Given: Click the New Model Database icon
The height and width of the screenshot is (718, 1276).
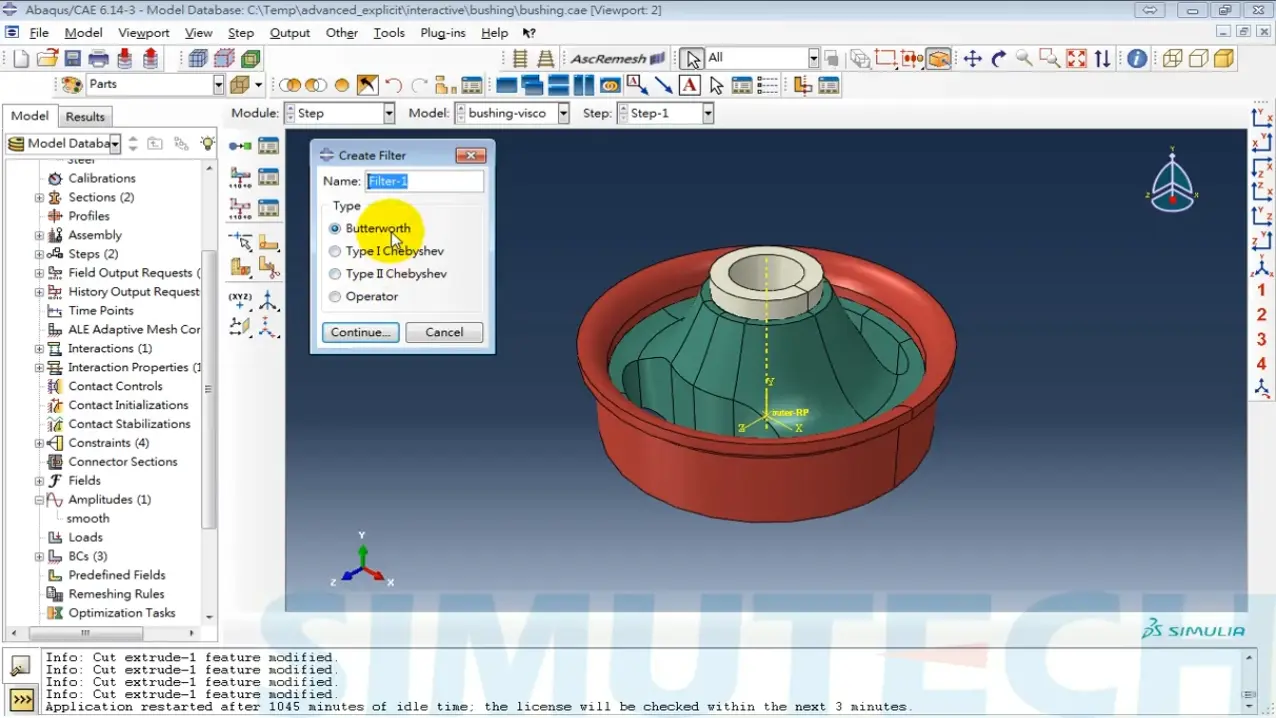Looking at the screenshot, I should pyautogui.click(x=21, y=59).
